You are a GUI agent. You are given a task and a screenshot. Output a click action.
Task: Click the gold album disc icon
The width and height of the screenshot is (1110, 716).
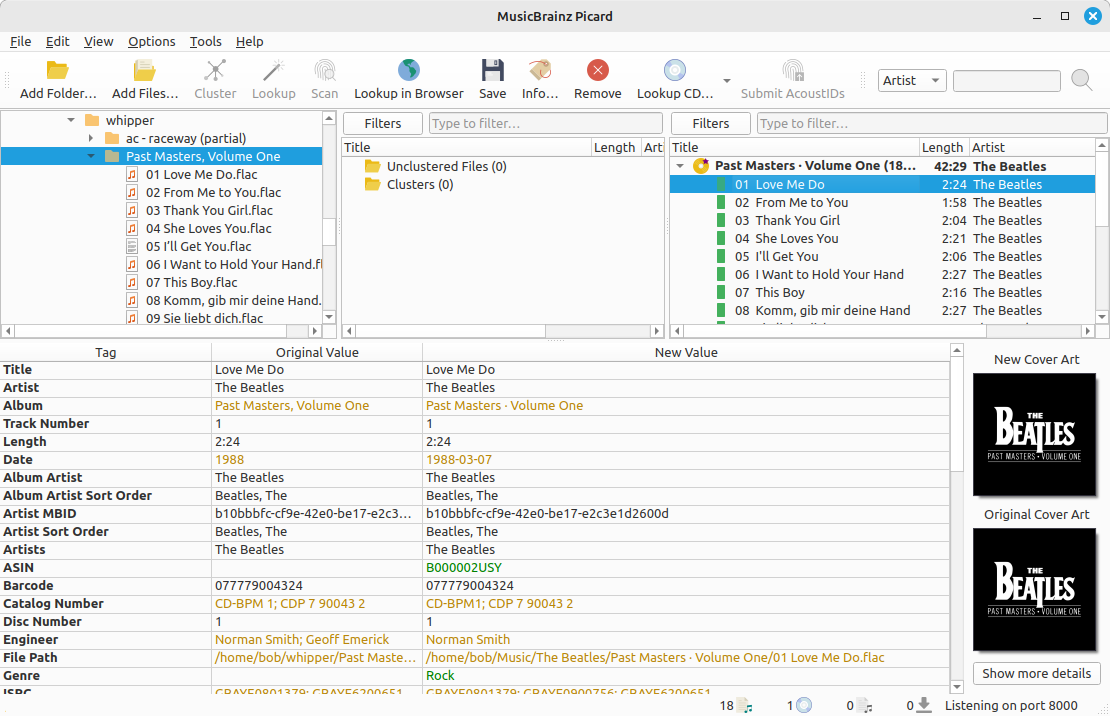click(701, 166)
